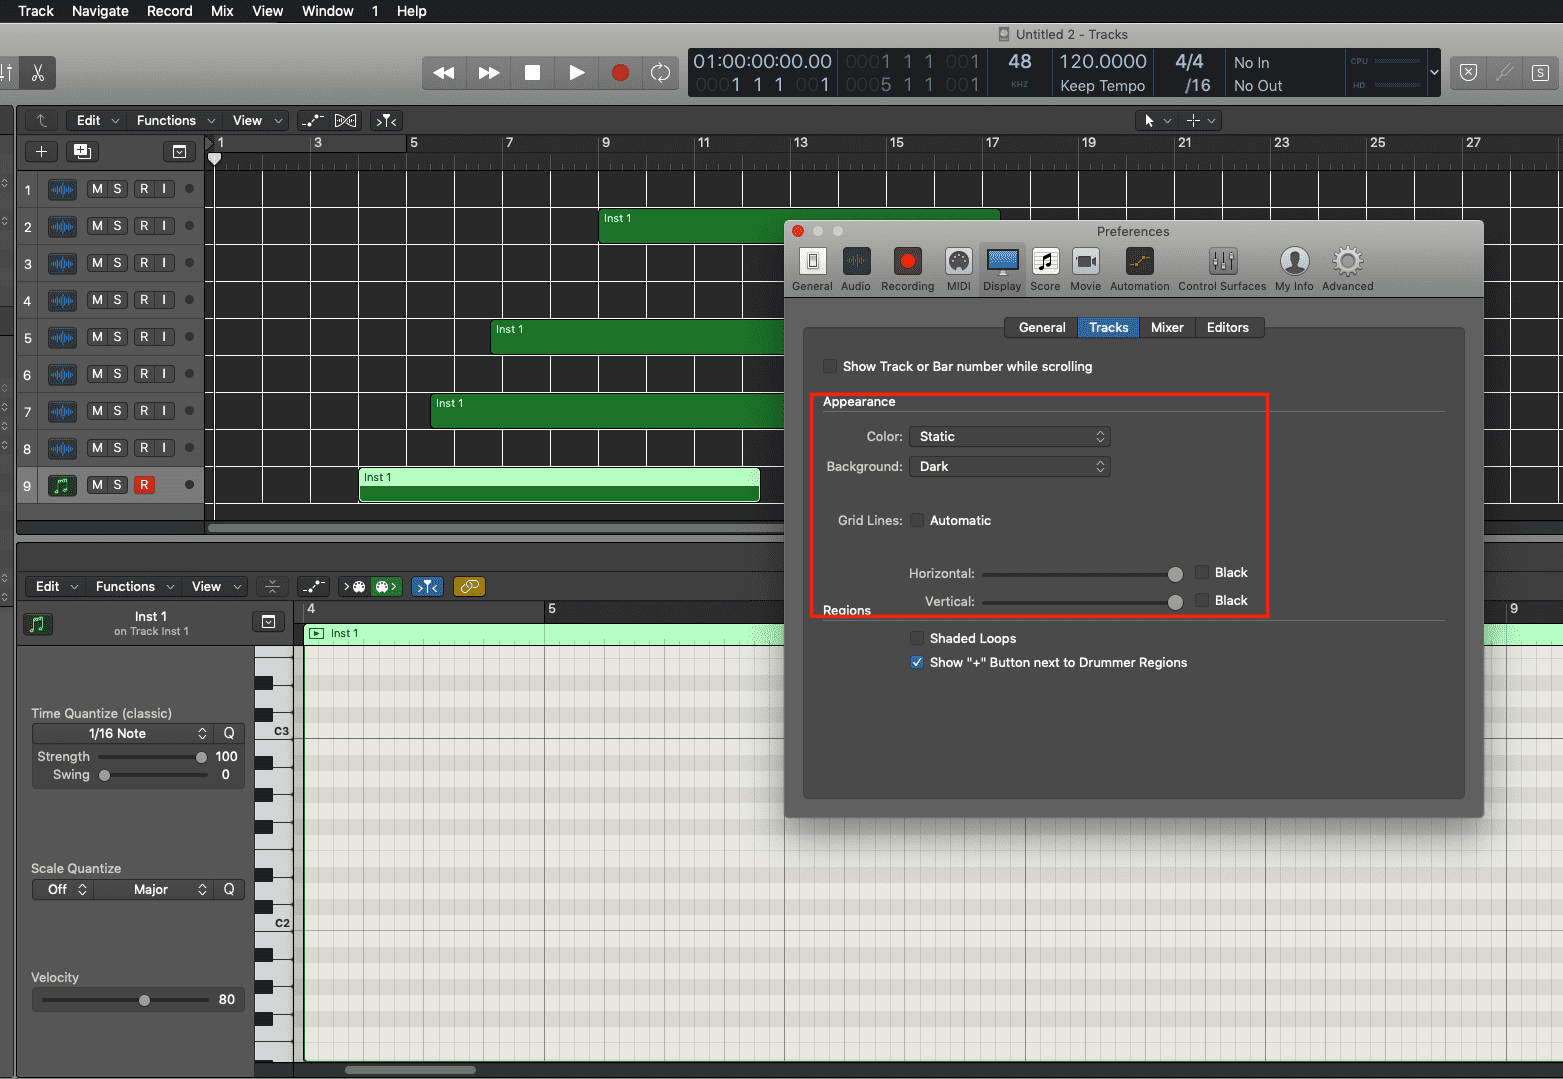Open the Mix menu
This screenshot has width=1563, height=1079.
pyautogui.click(x=222, y=11)
